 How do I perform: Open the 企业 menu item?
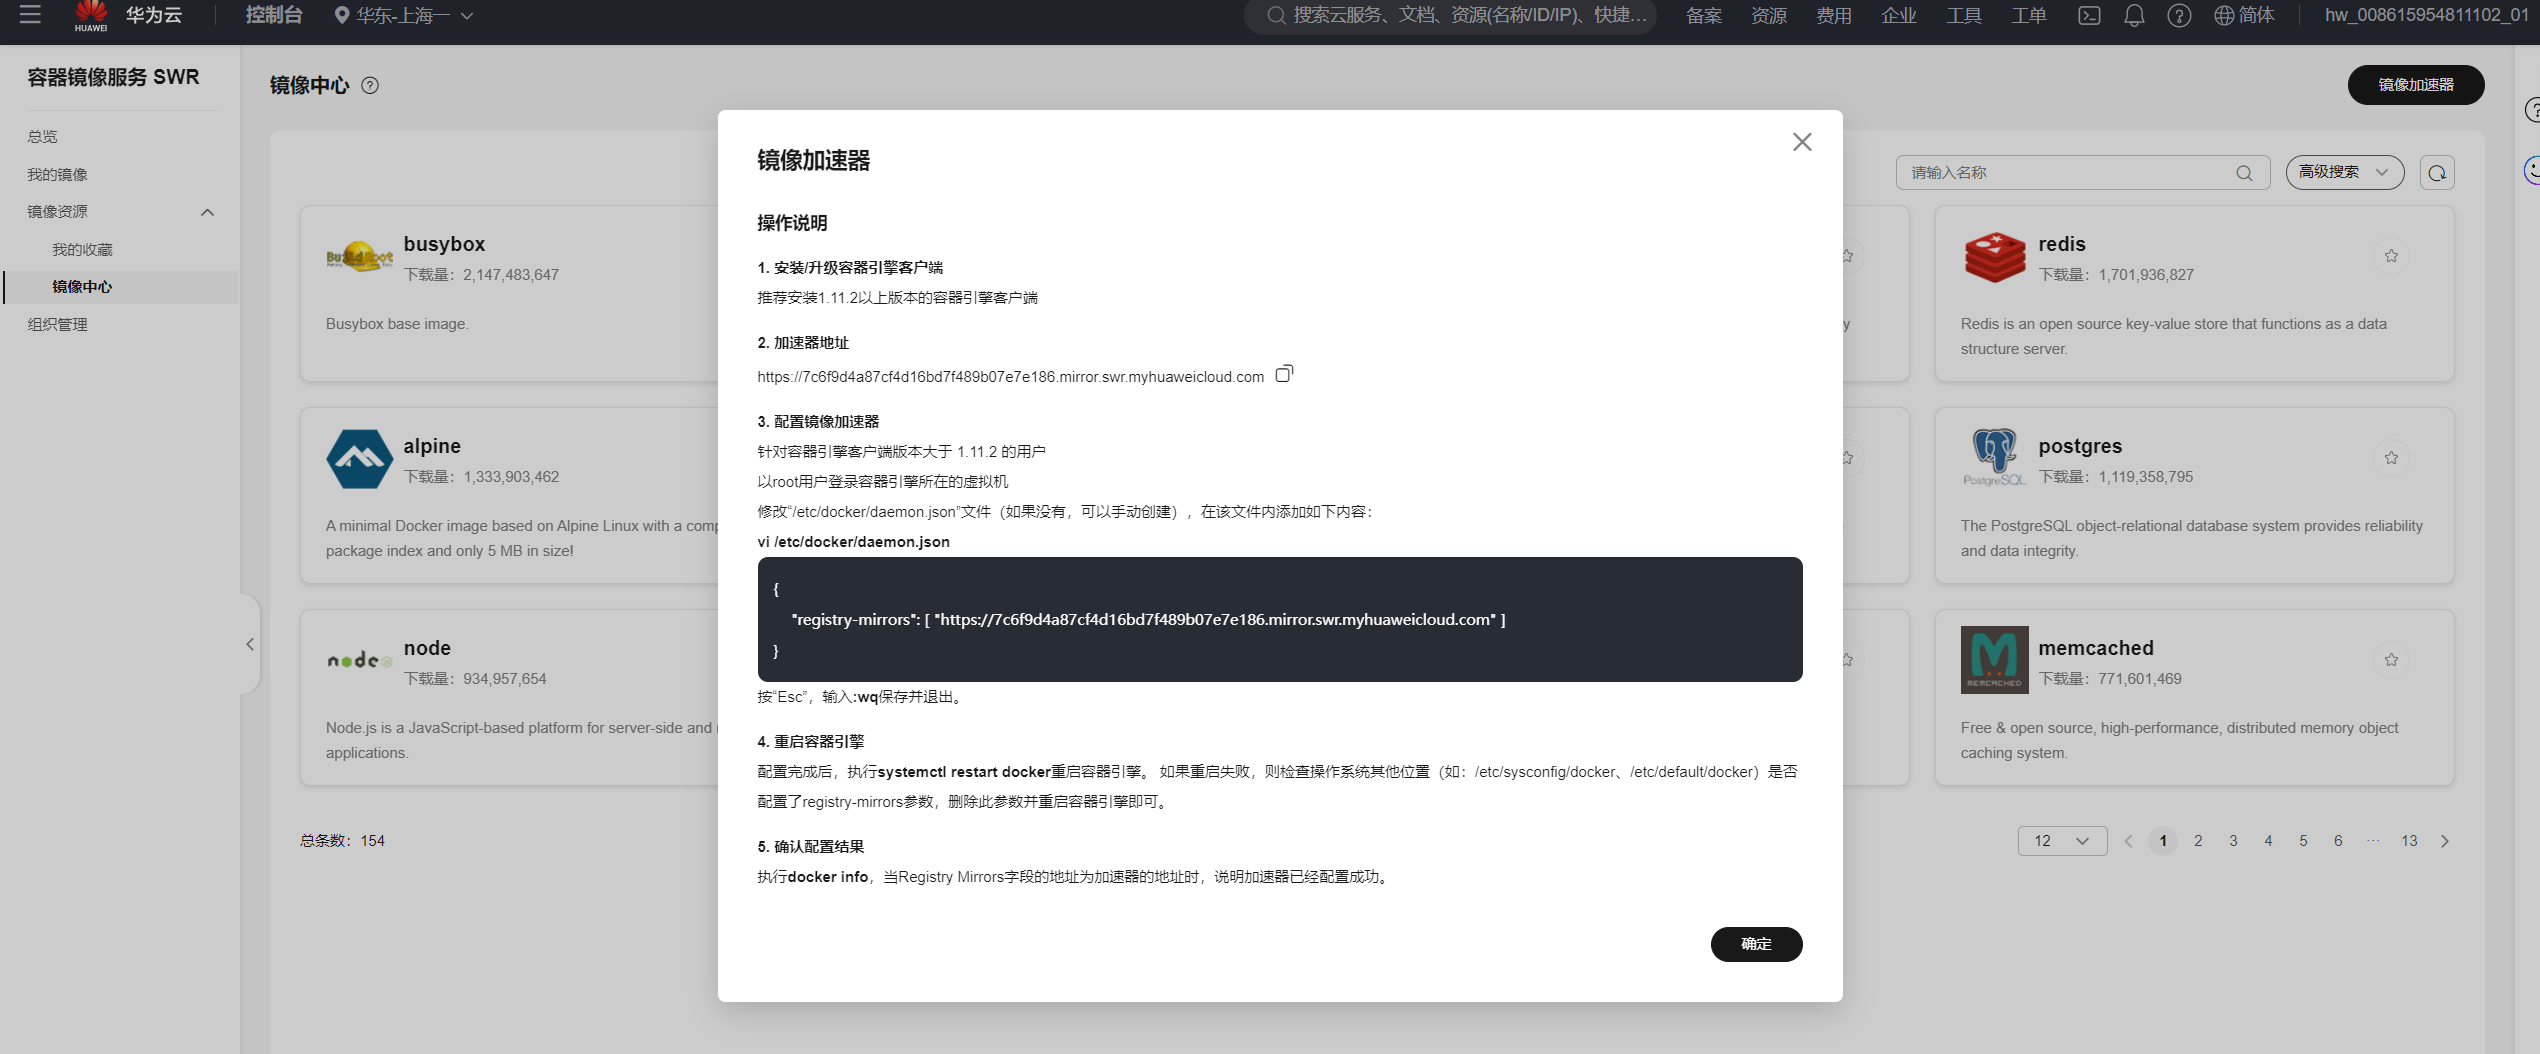click(x=1898, y=16)
